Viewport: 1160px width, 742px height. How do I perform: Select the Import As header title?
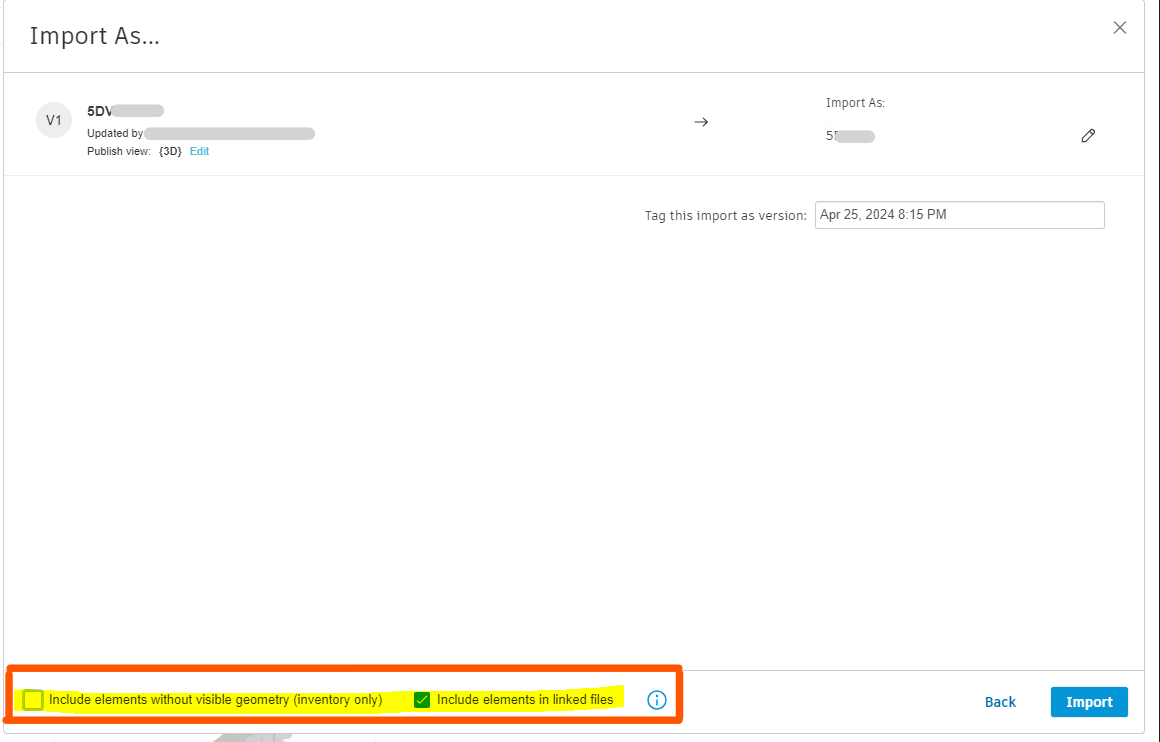coord(95,36)
